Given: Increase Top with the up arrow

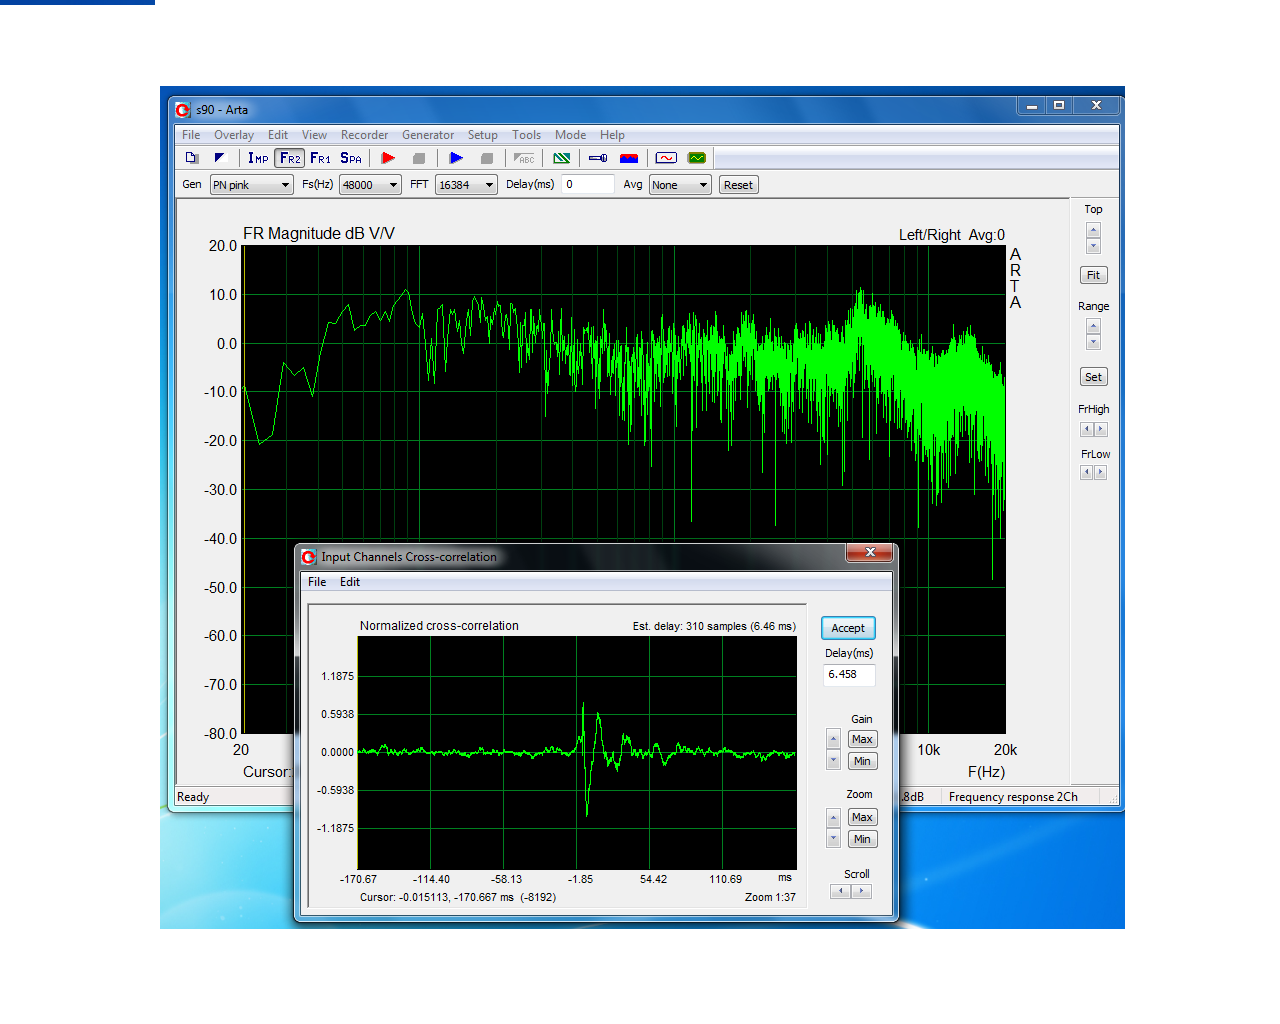Looking at the screenshot, I should (1093, 230).
